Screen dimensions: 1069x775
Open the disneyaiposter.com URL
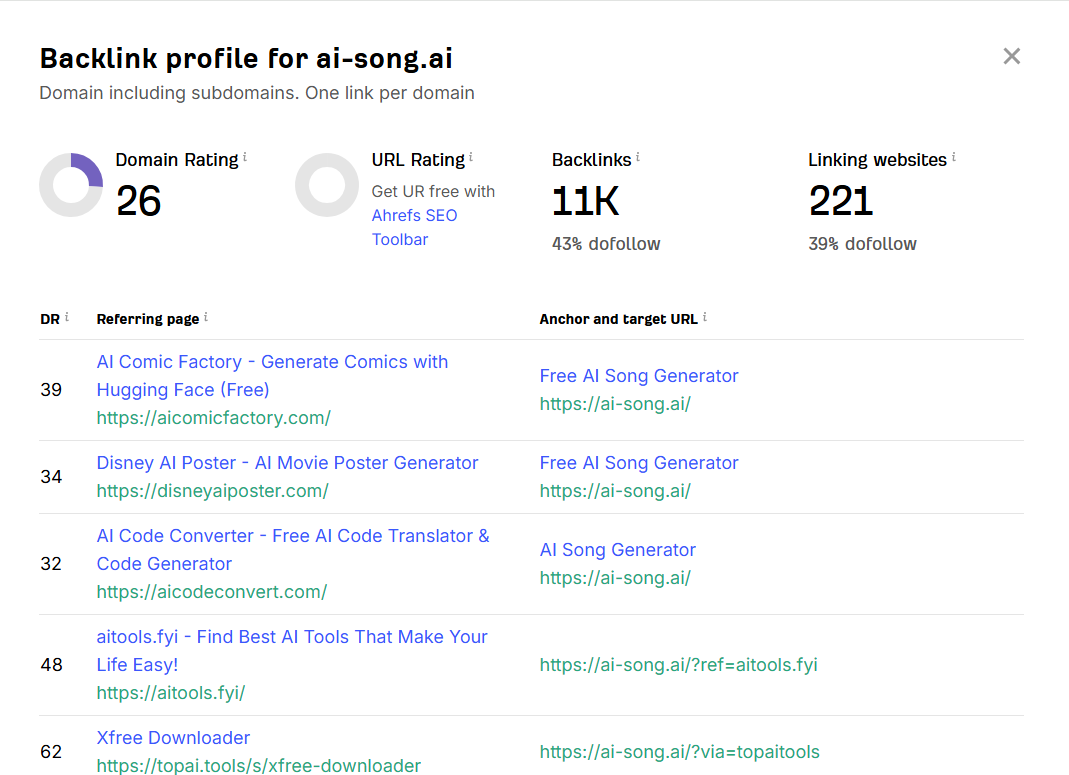pyautogui.click(x=212, y=491)
